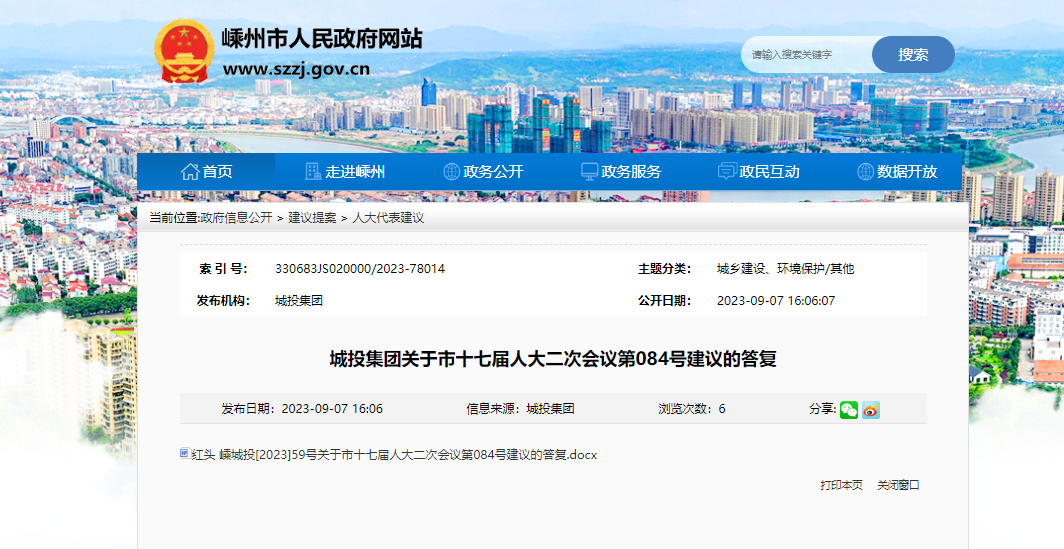Click the 嵊州市人民政府网站 site title
Image resolution: width=1064 pixels, height=549 pixels.
click(x=322, y=39)
